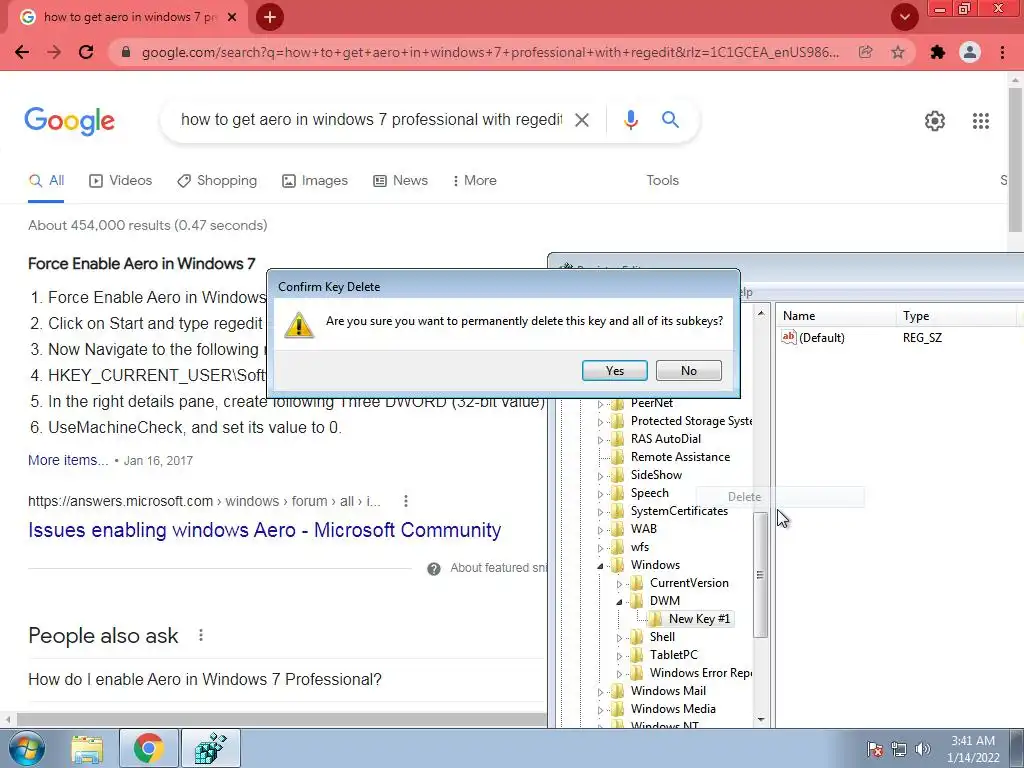Confirm deletion with the Yes button
This screenshot has height=768, width=1024.
pos(615,370)
